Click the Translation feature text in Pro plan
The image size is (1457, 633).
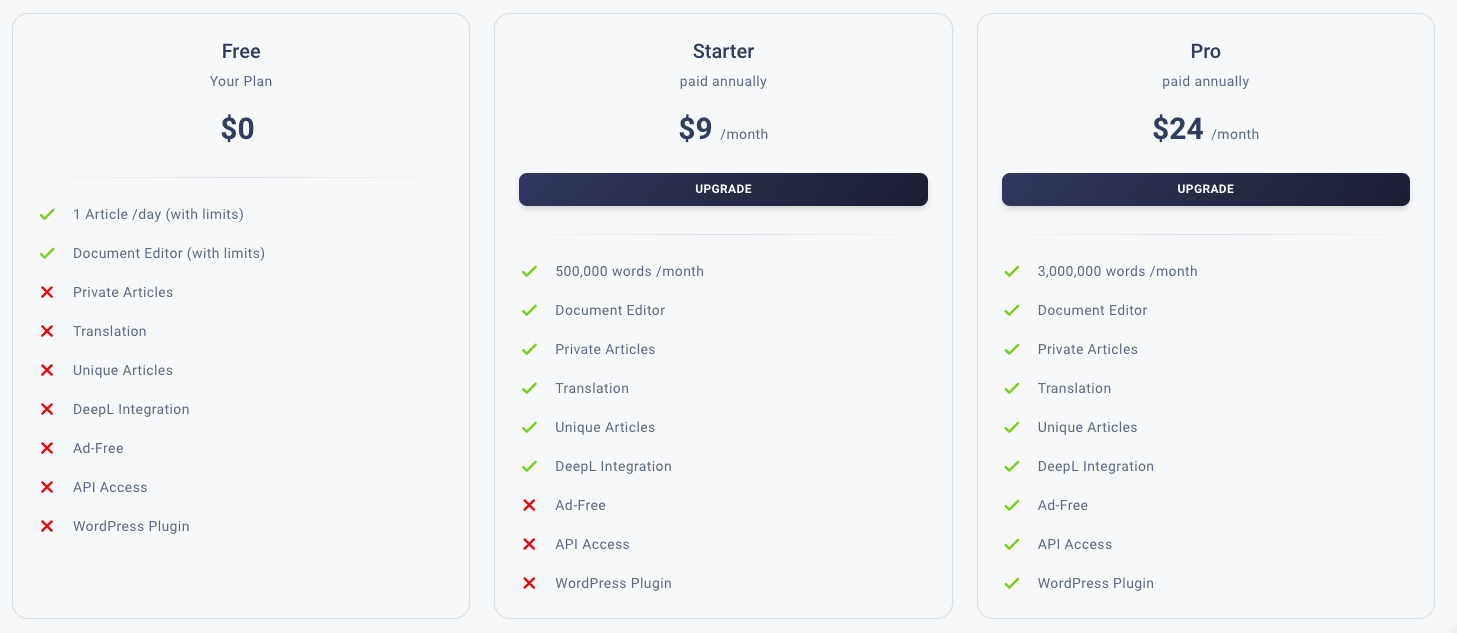(x=1074, y=388)
